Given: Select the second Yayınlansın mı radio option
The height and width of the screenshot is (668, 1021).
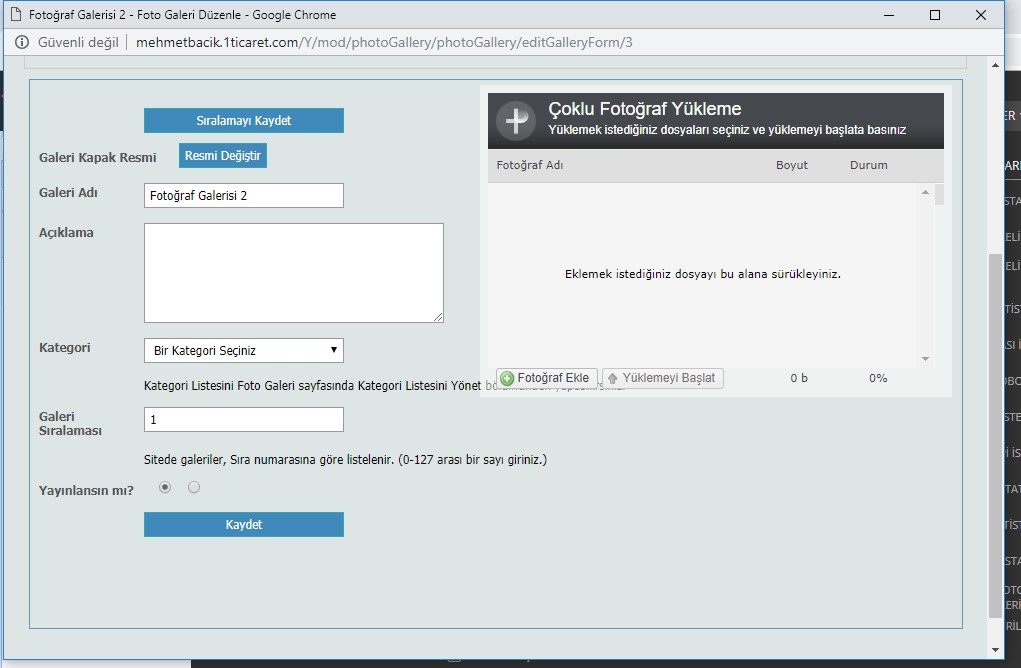Looking at the screenshot, I should [x=194, y=487].
